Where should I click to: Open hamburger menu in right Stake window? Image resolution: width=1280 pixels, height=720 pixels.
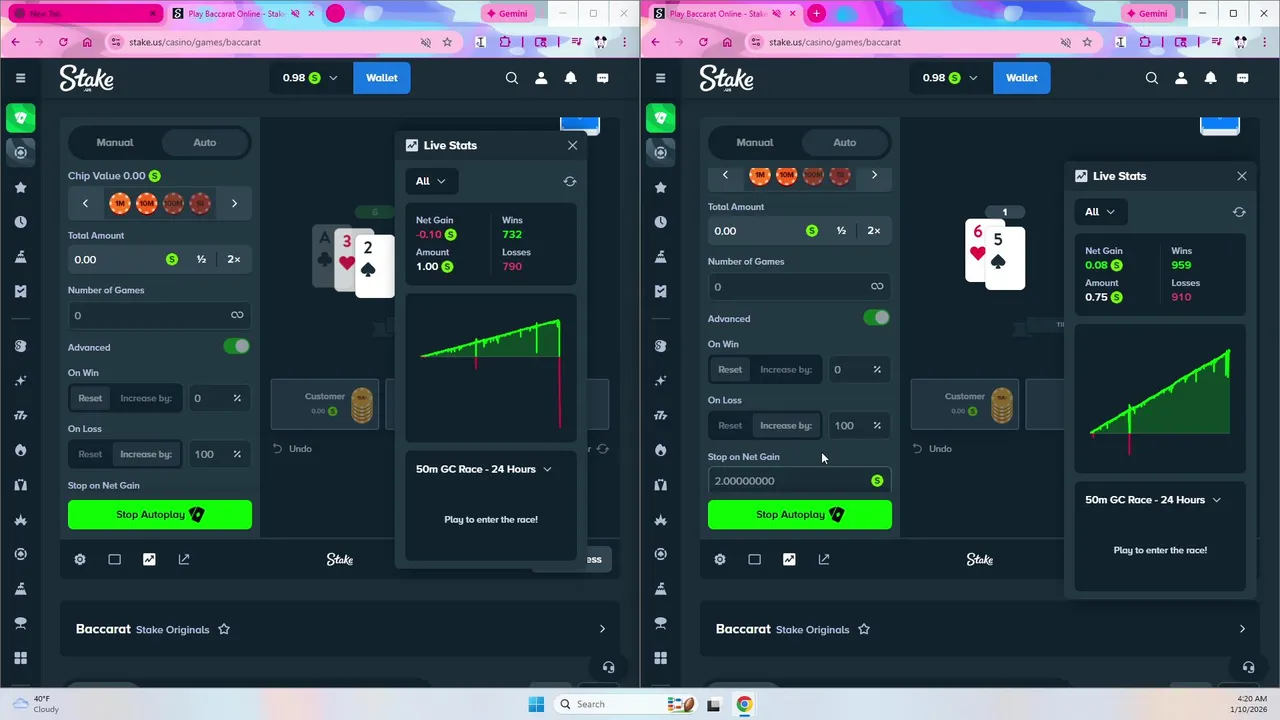660,78
